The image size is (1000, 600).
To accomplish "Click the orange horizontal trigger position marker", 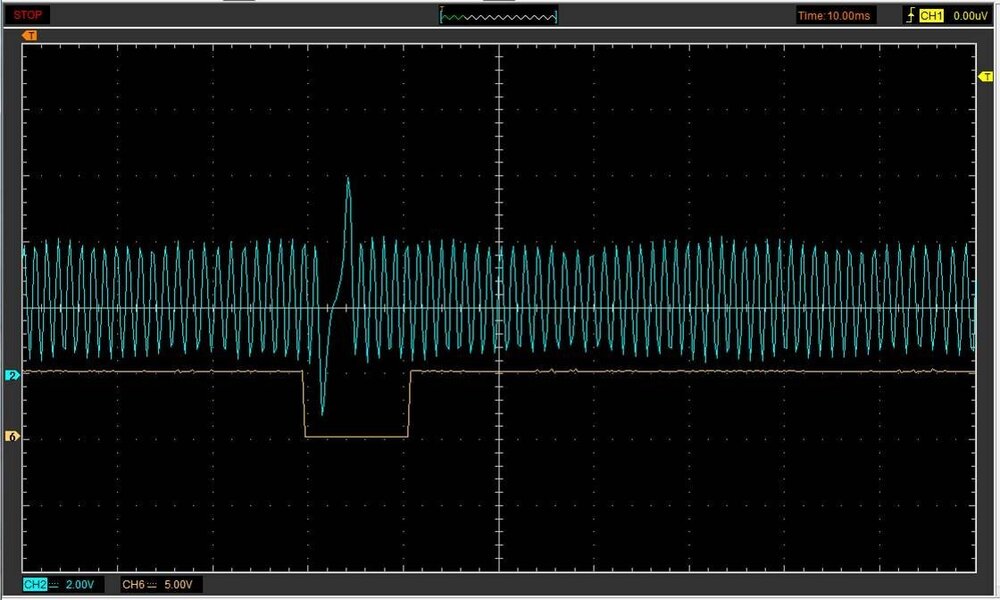I will pos(30,36).
